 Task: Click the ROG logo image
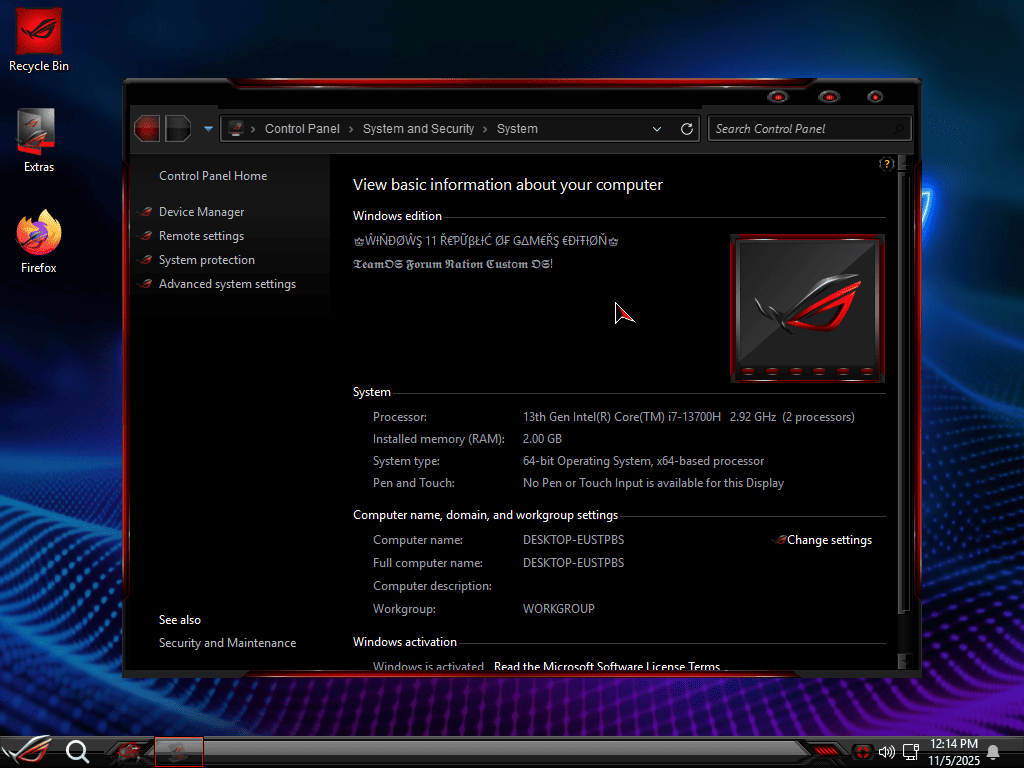807,308
